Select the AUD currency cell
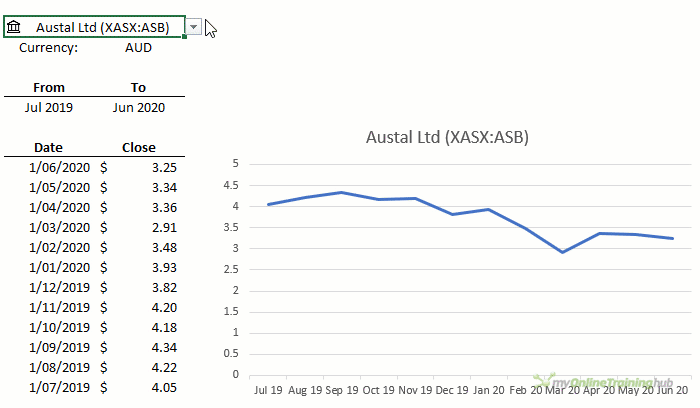The image size is (700, 408). 138,48
